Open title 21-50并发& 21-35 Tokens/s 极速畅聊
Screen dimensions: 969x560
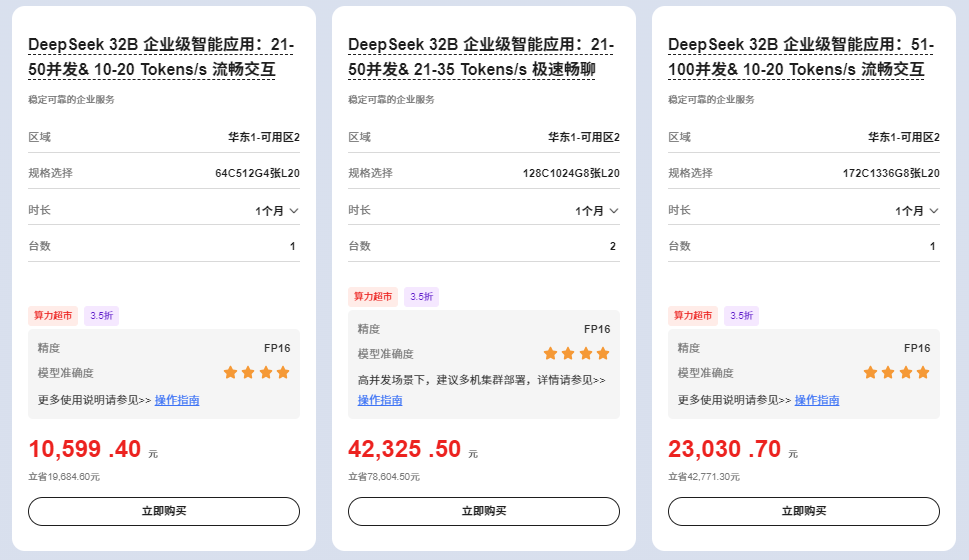click(481, 57)
